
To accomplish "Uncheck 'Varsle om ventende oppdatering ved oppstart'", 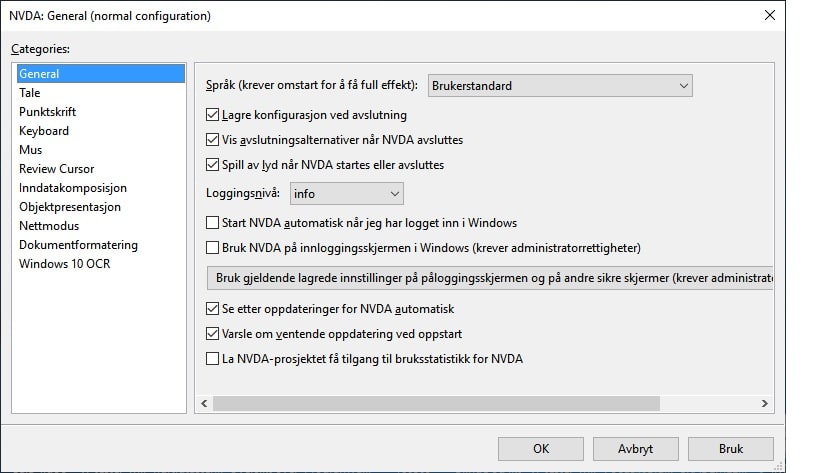I will click(212, 334).
